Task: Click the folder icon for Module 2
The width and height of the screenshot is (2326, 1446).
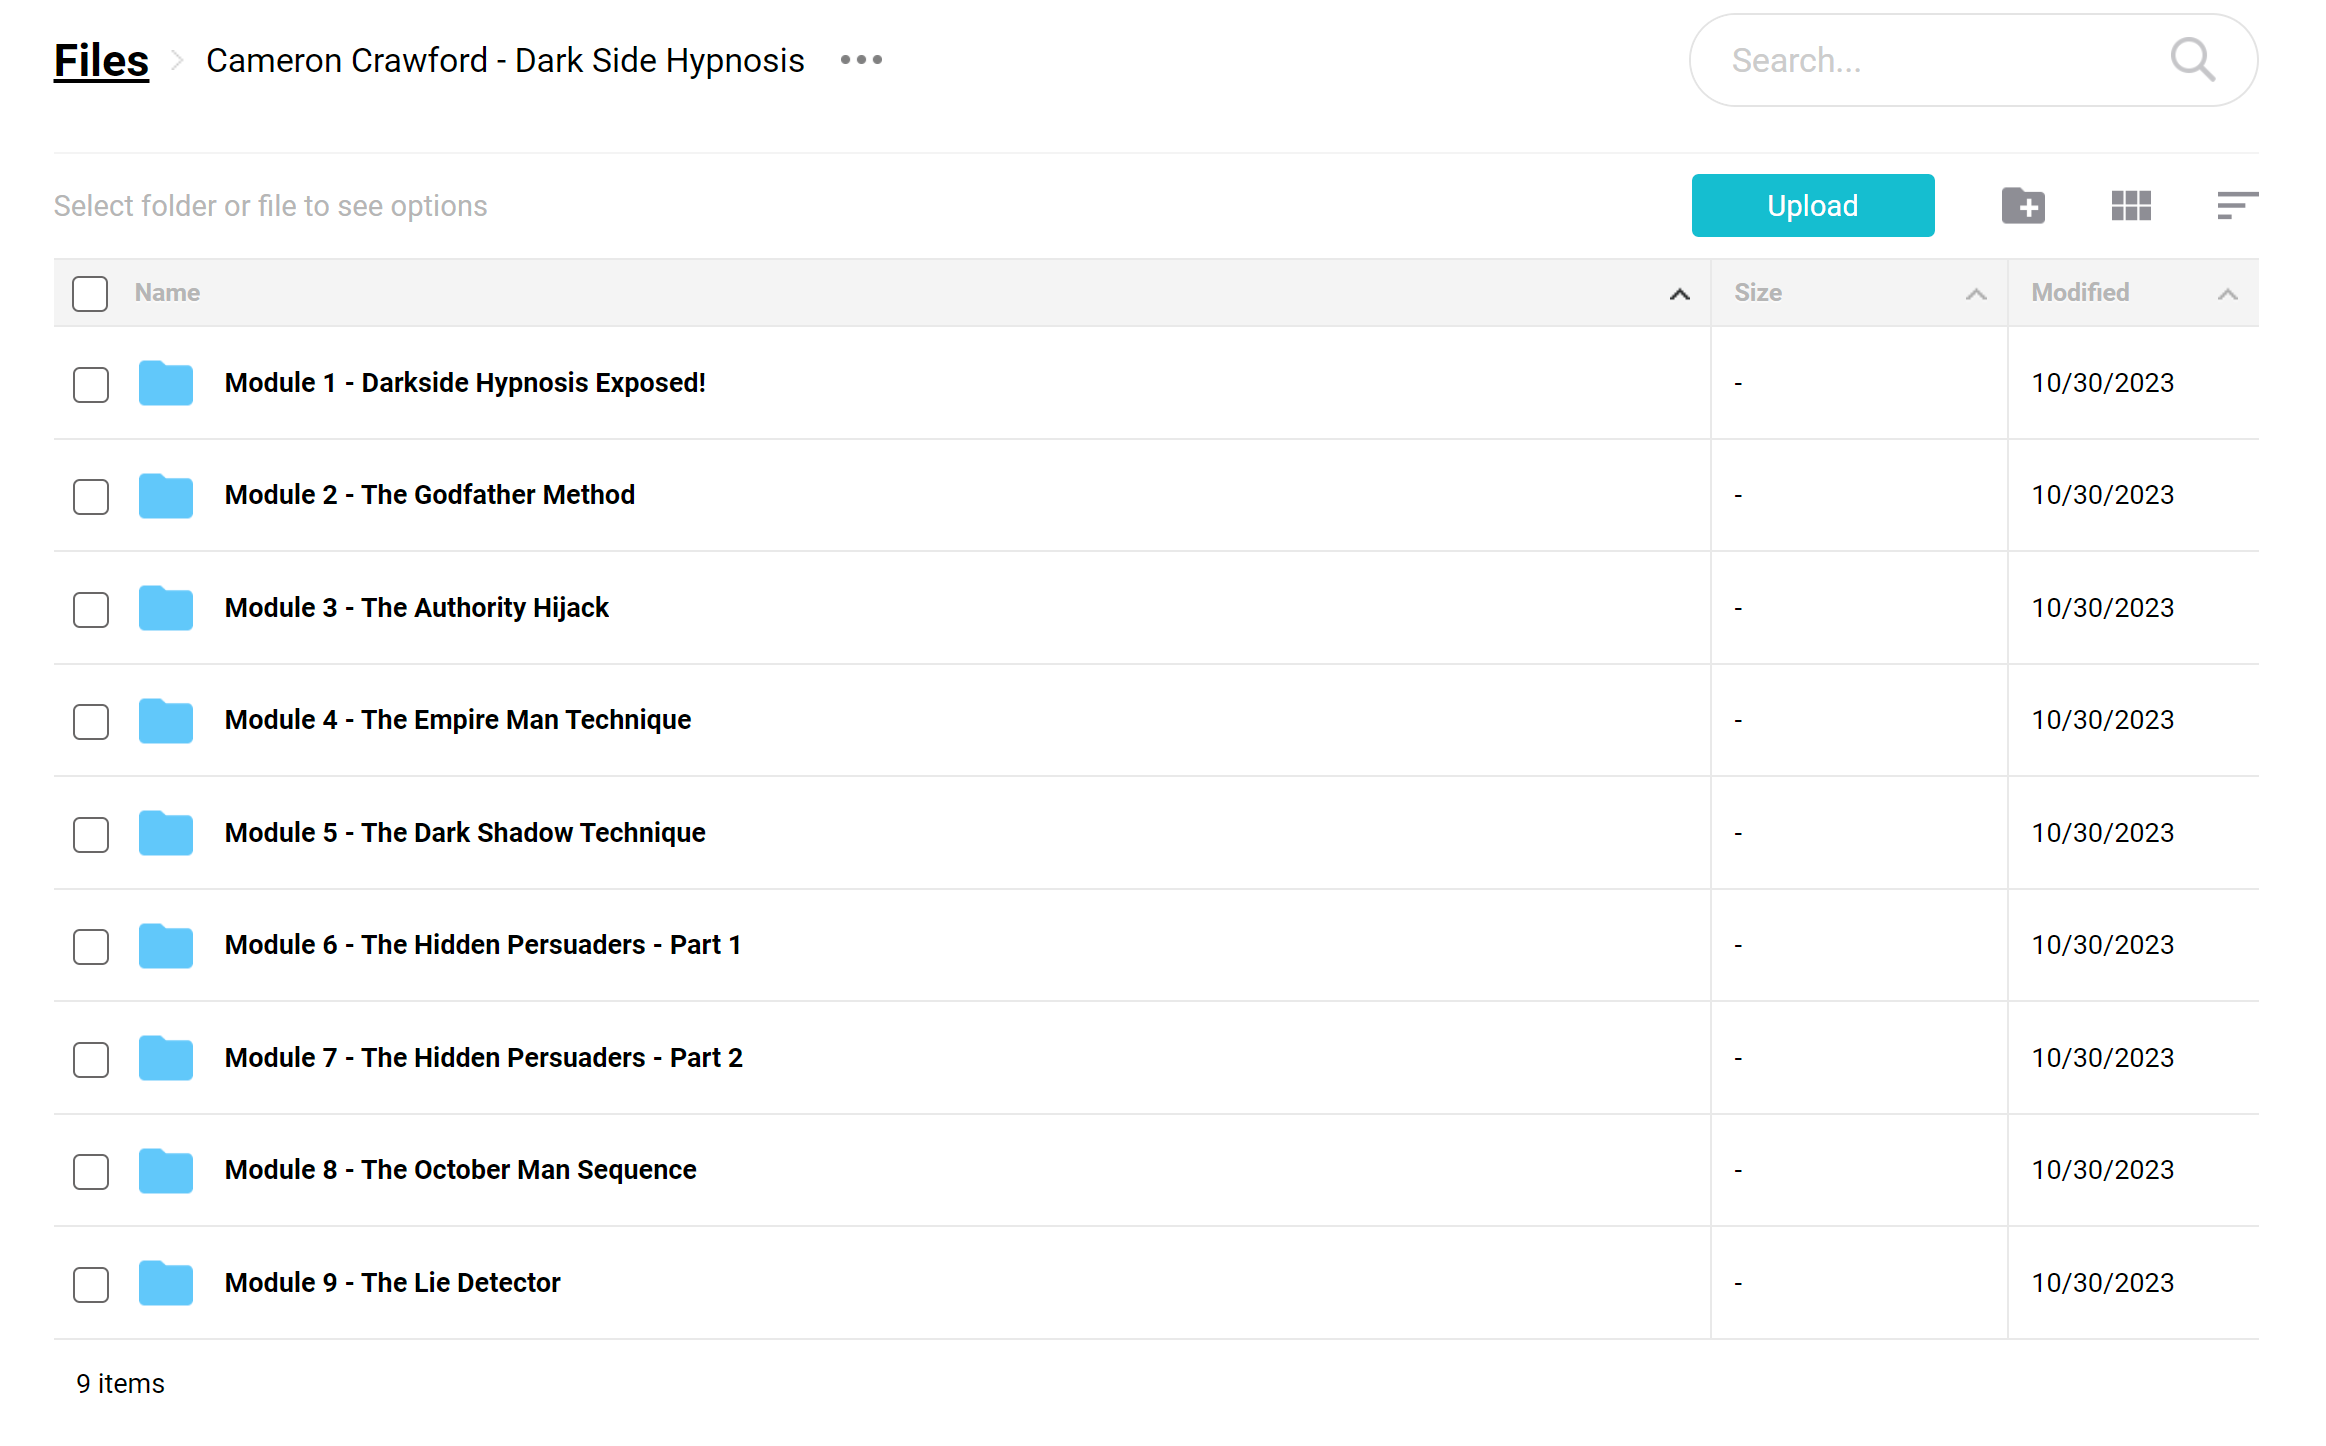Action: (166, 495)
